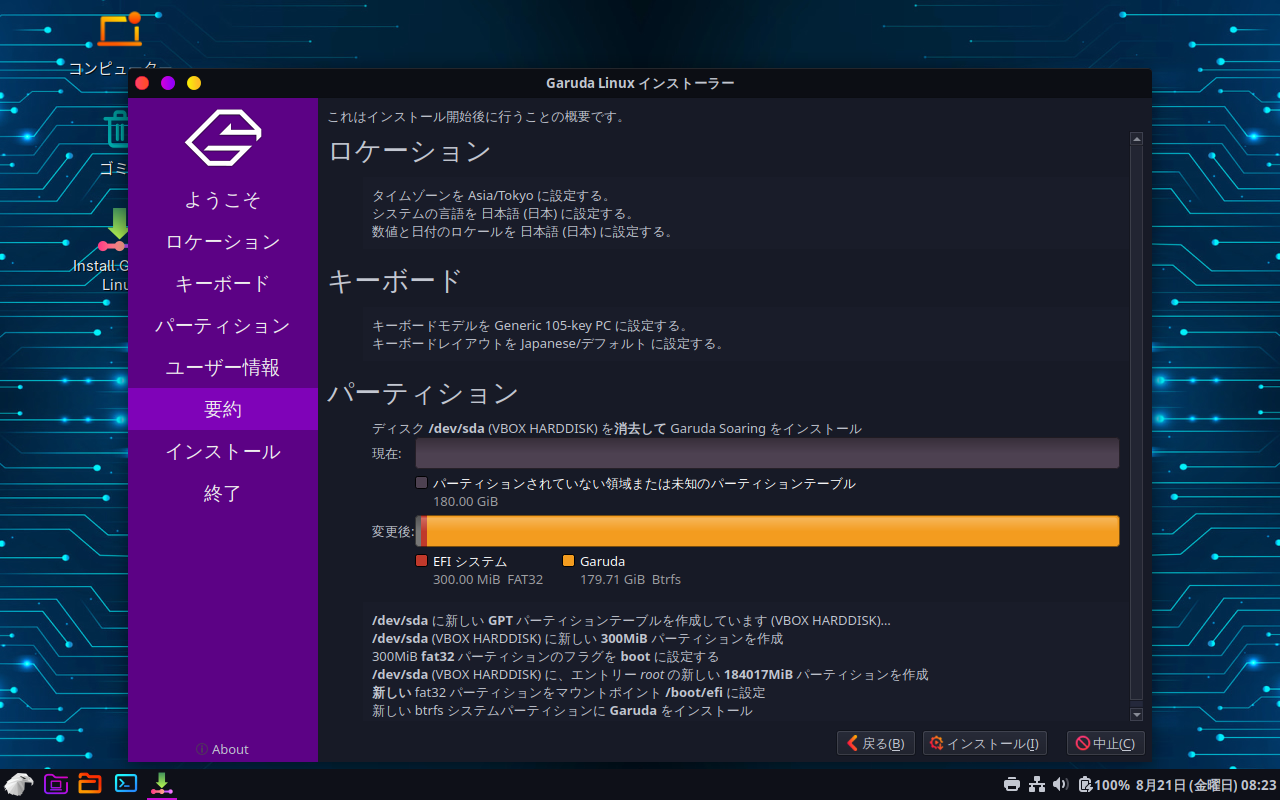Click the line about installing Garuda on btrfs

pyautogui.click(x=562, y=711)
